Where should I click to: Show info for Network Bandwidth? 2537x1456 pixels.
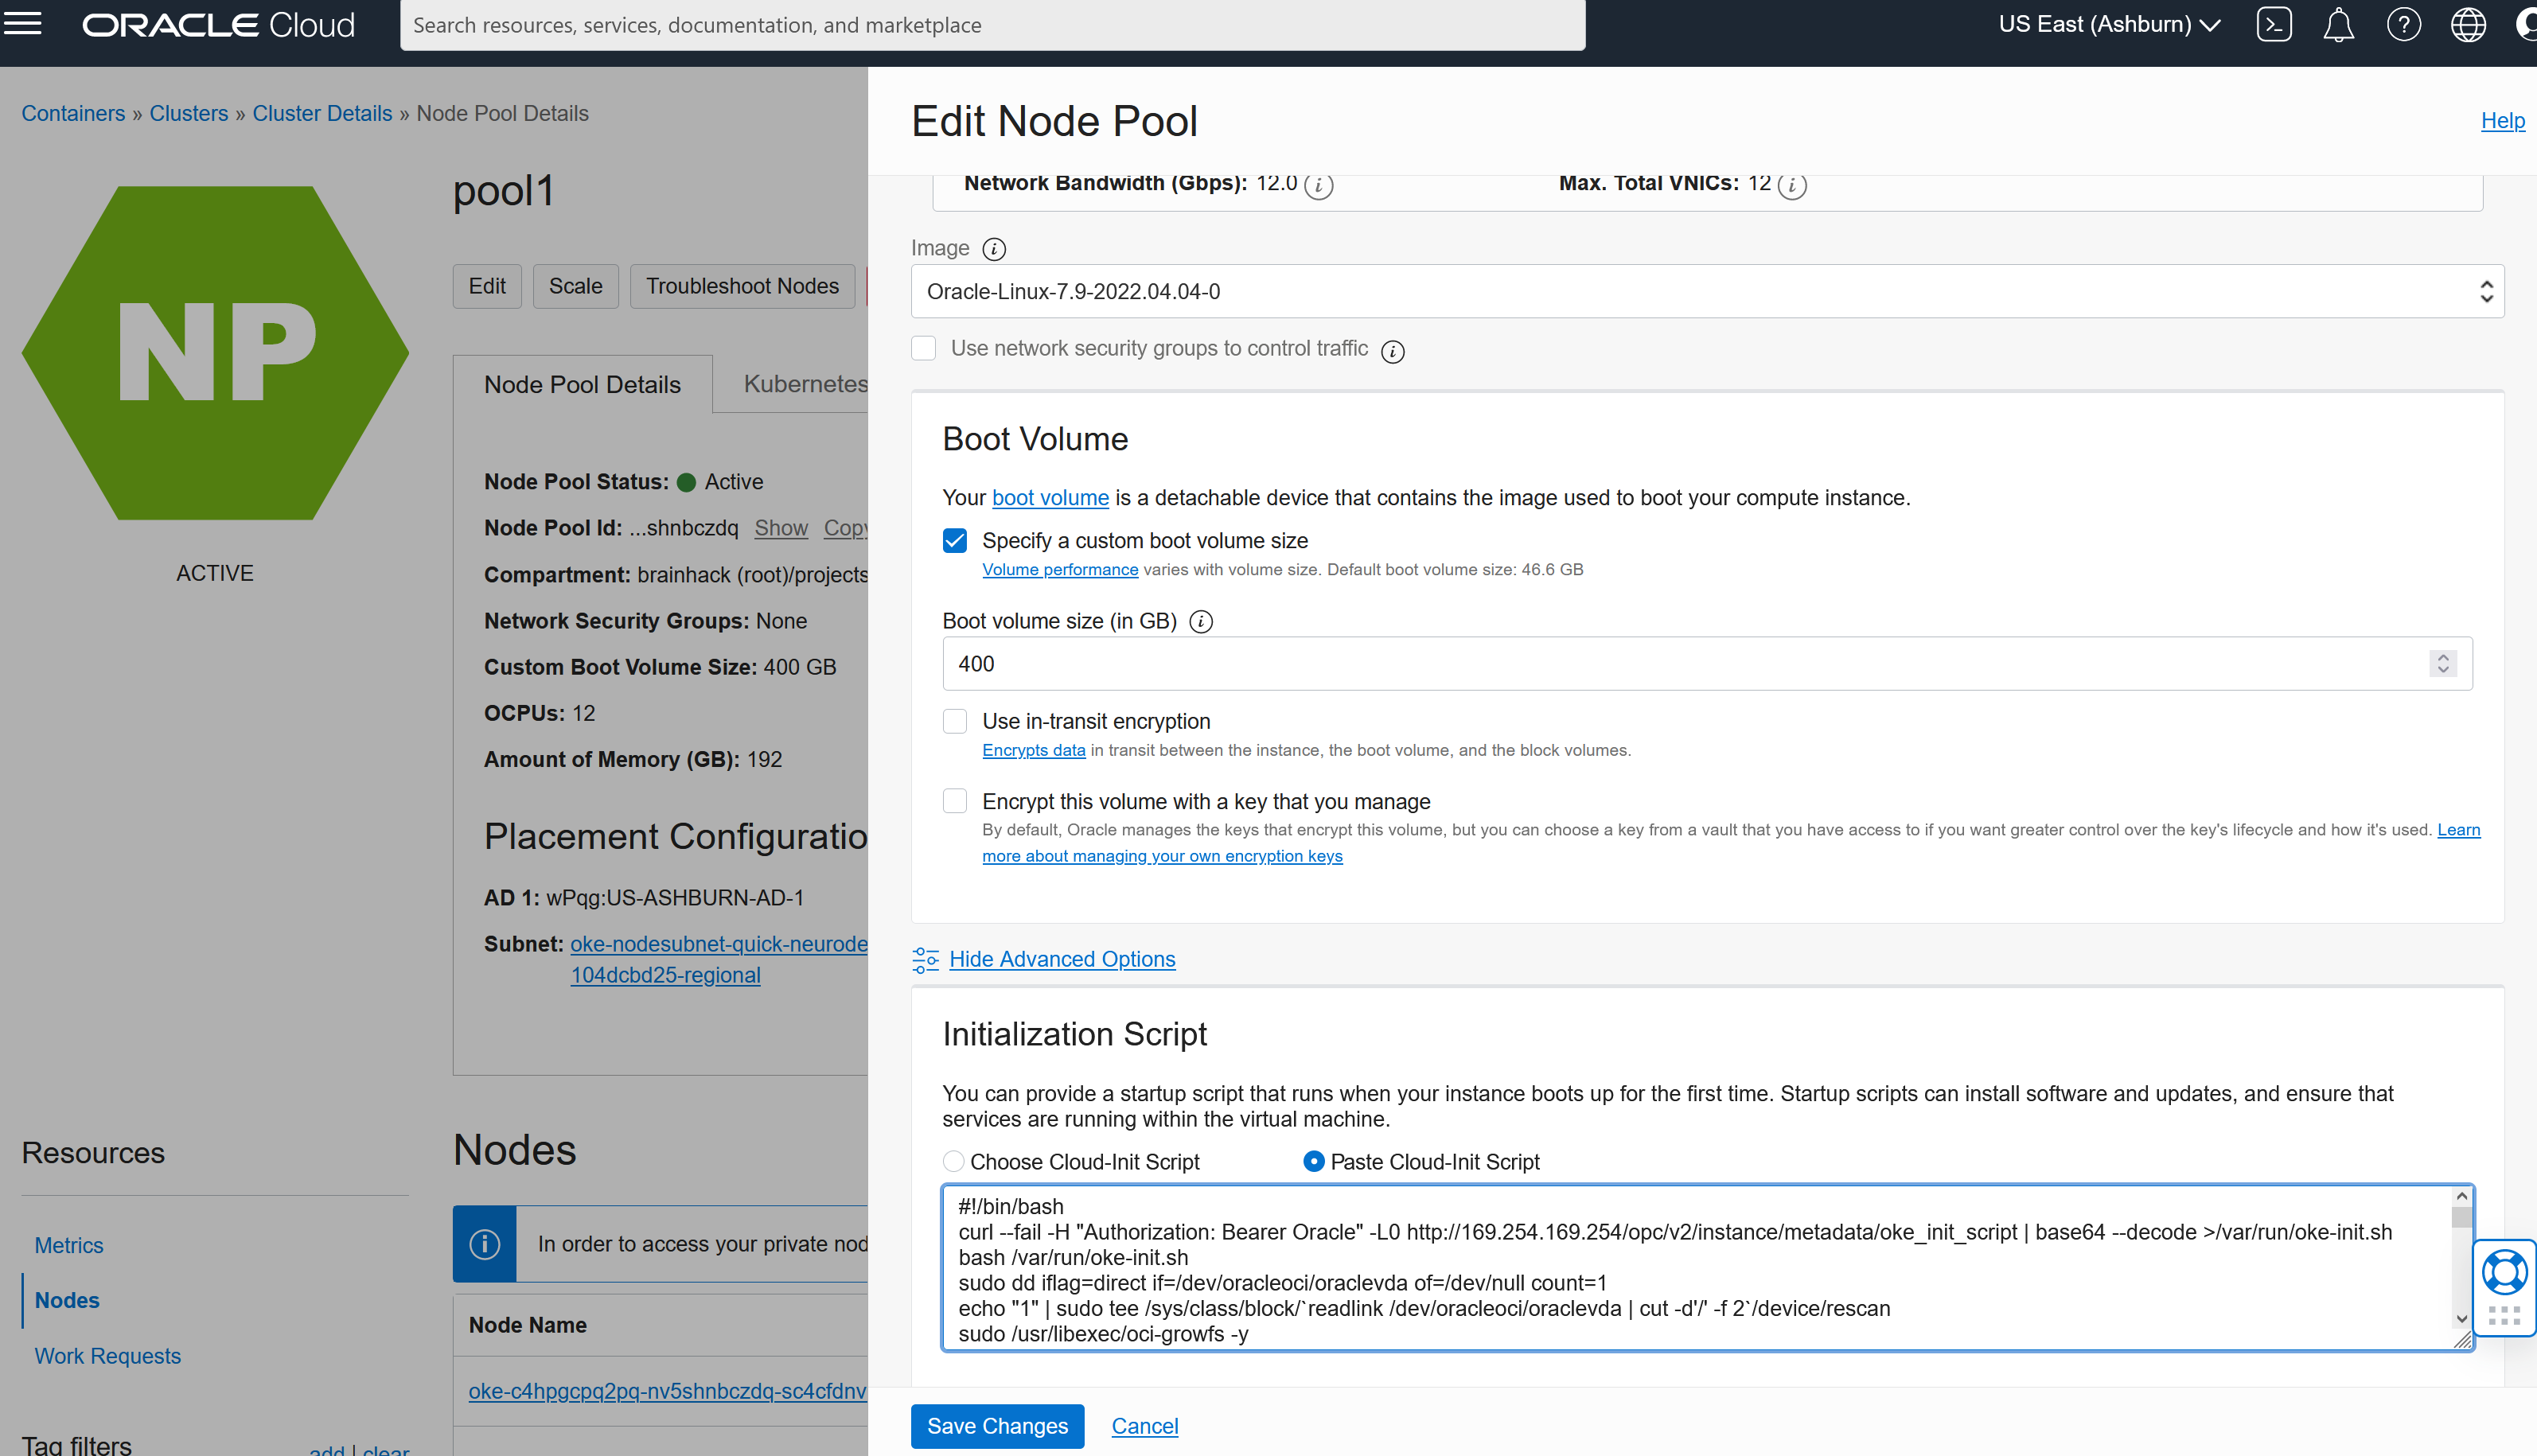point(1319,186)
